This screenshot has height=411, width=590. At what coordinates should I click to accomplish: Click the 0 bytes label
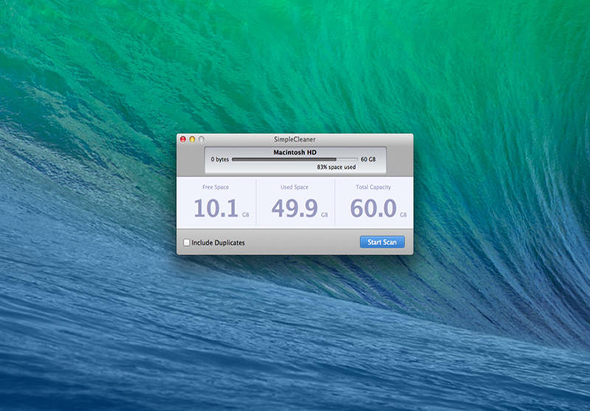220,160
